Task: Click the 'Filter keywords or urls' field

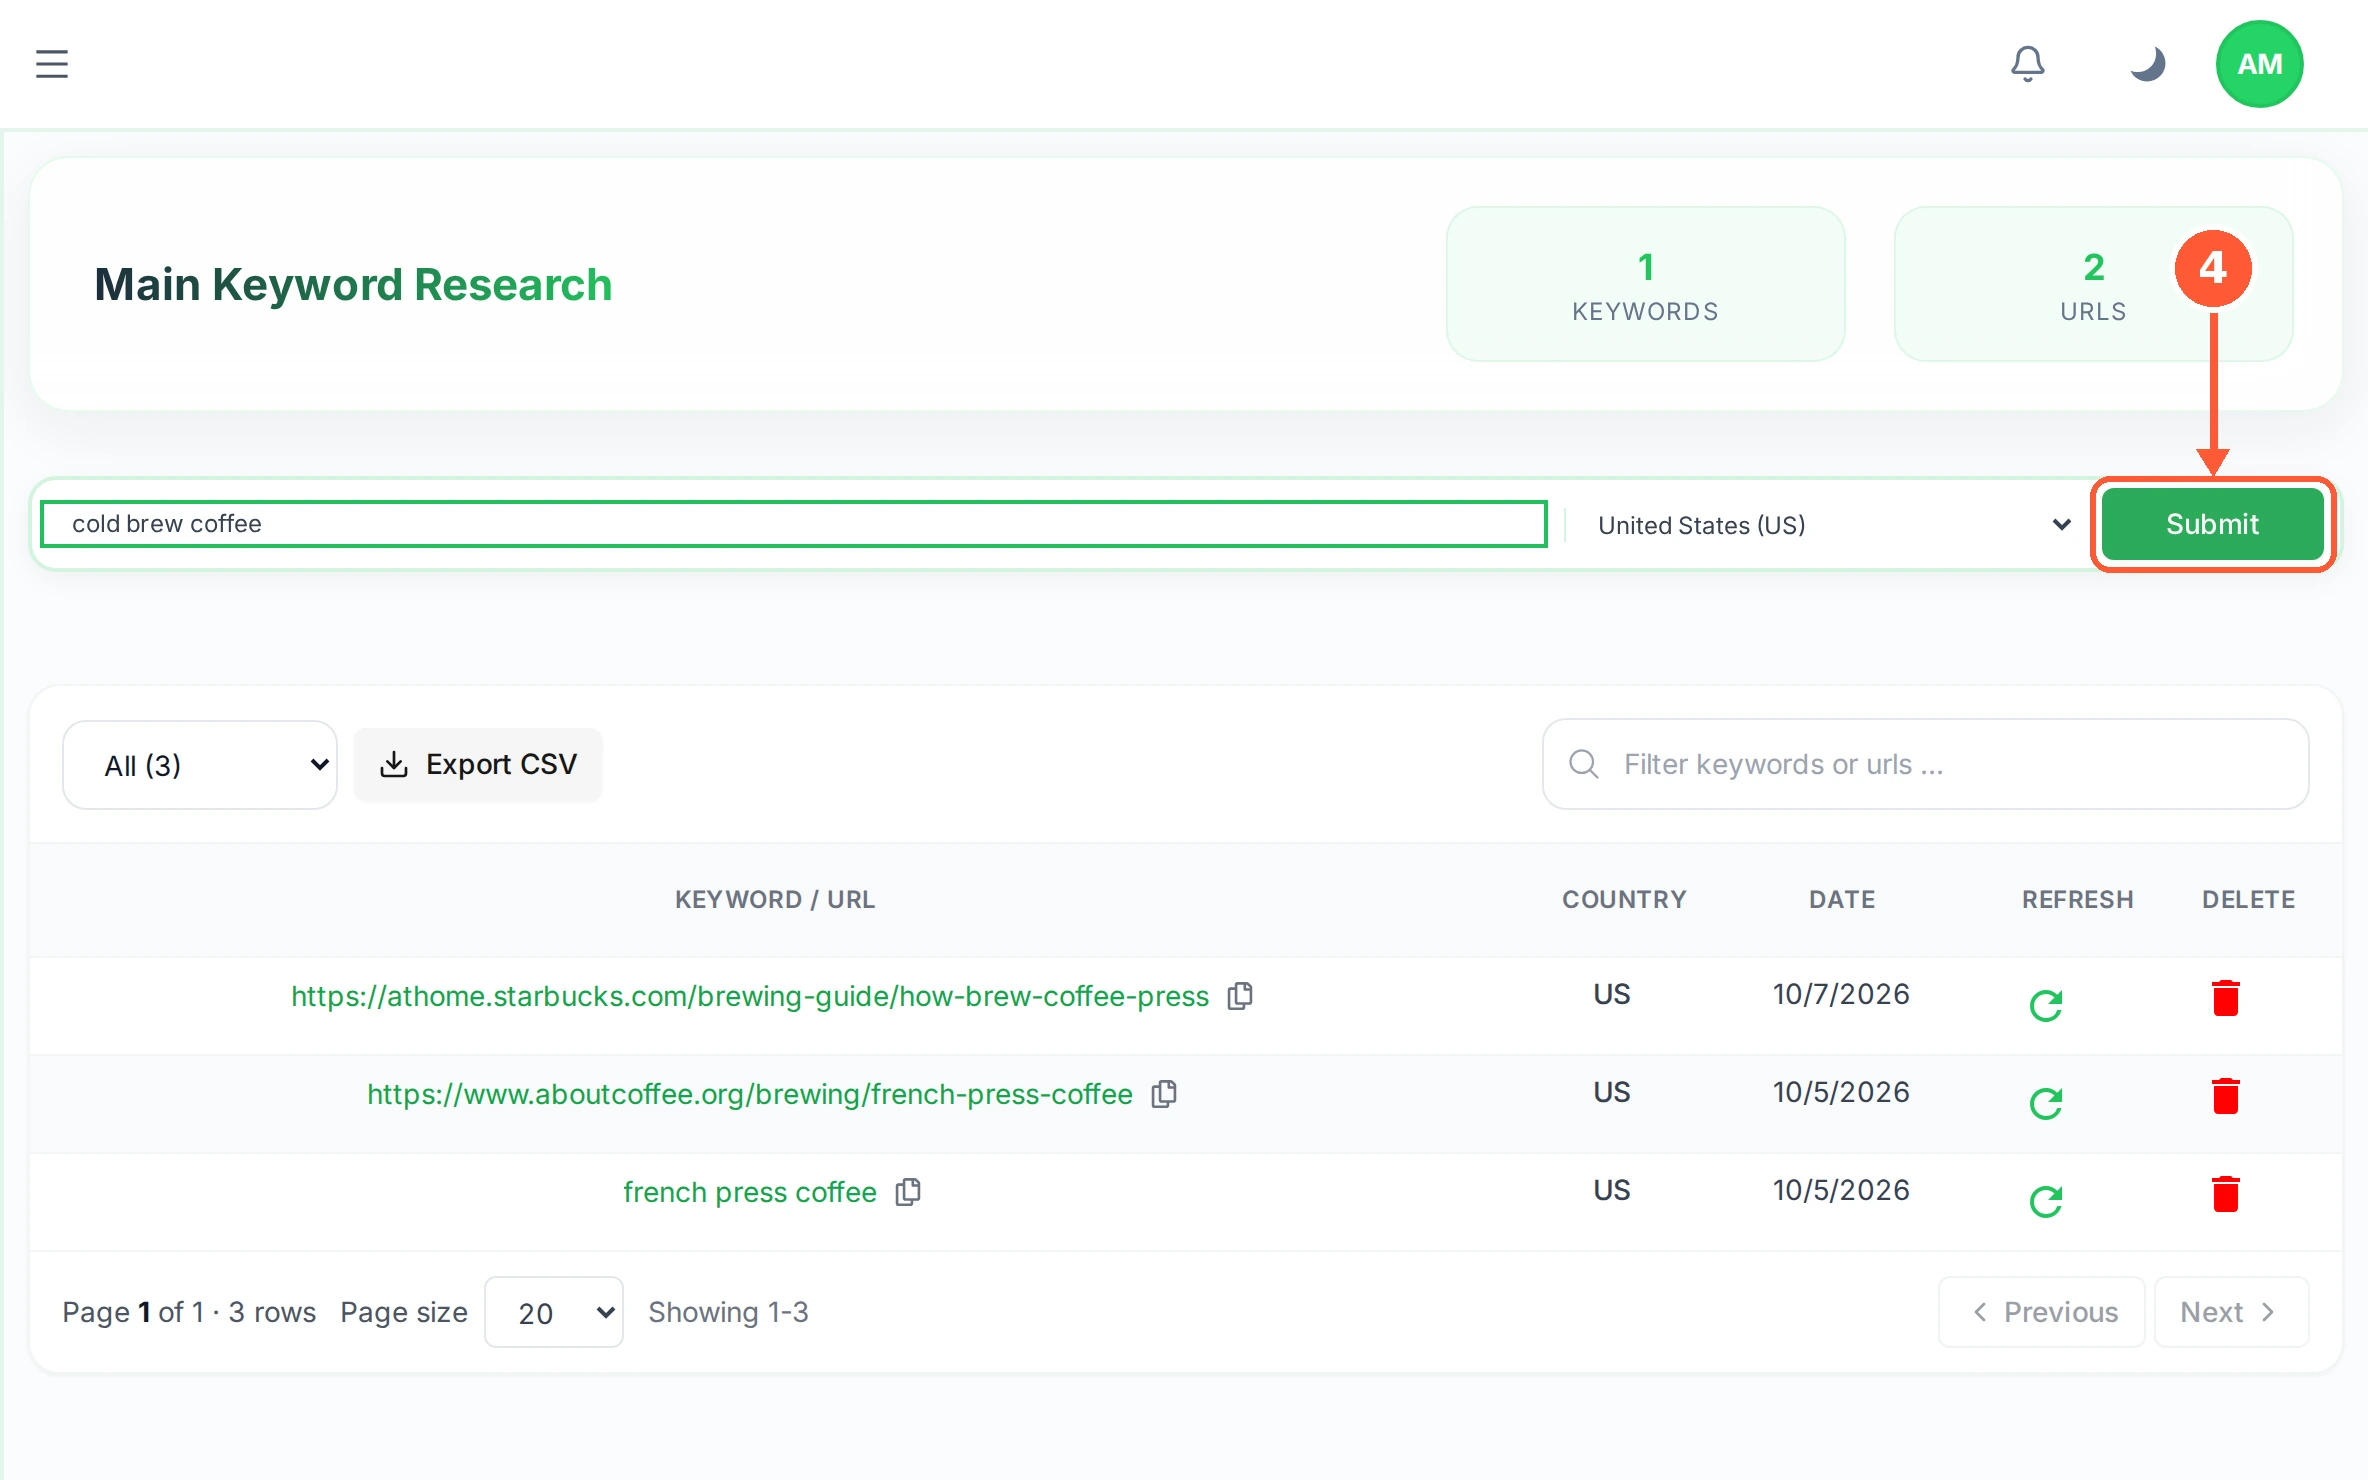Action: [x=1926, y=764]
